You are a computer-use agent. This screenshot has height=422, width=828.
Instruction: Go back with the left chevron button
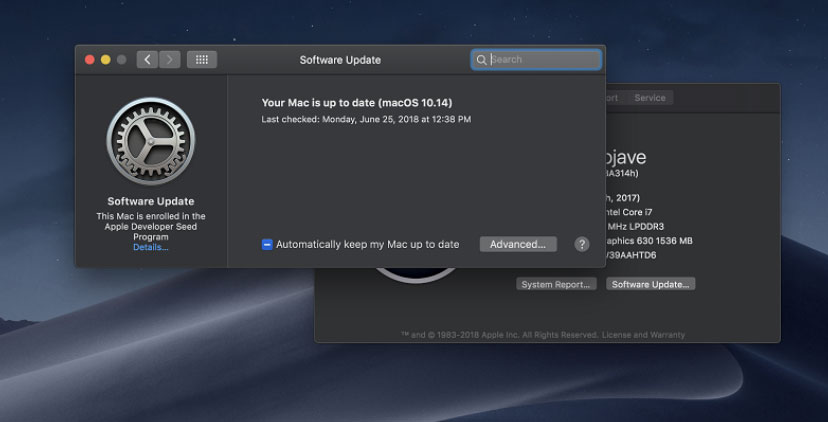(147, 60)
